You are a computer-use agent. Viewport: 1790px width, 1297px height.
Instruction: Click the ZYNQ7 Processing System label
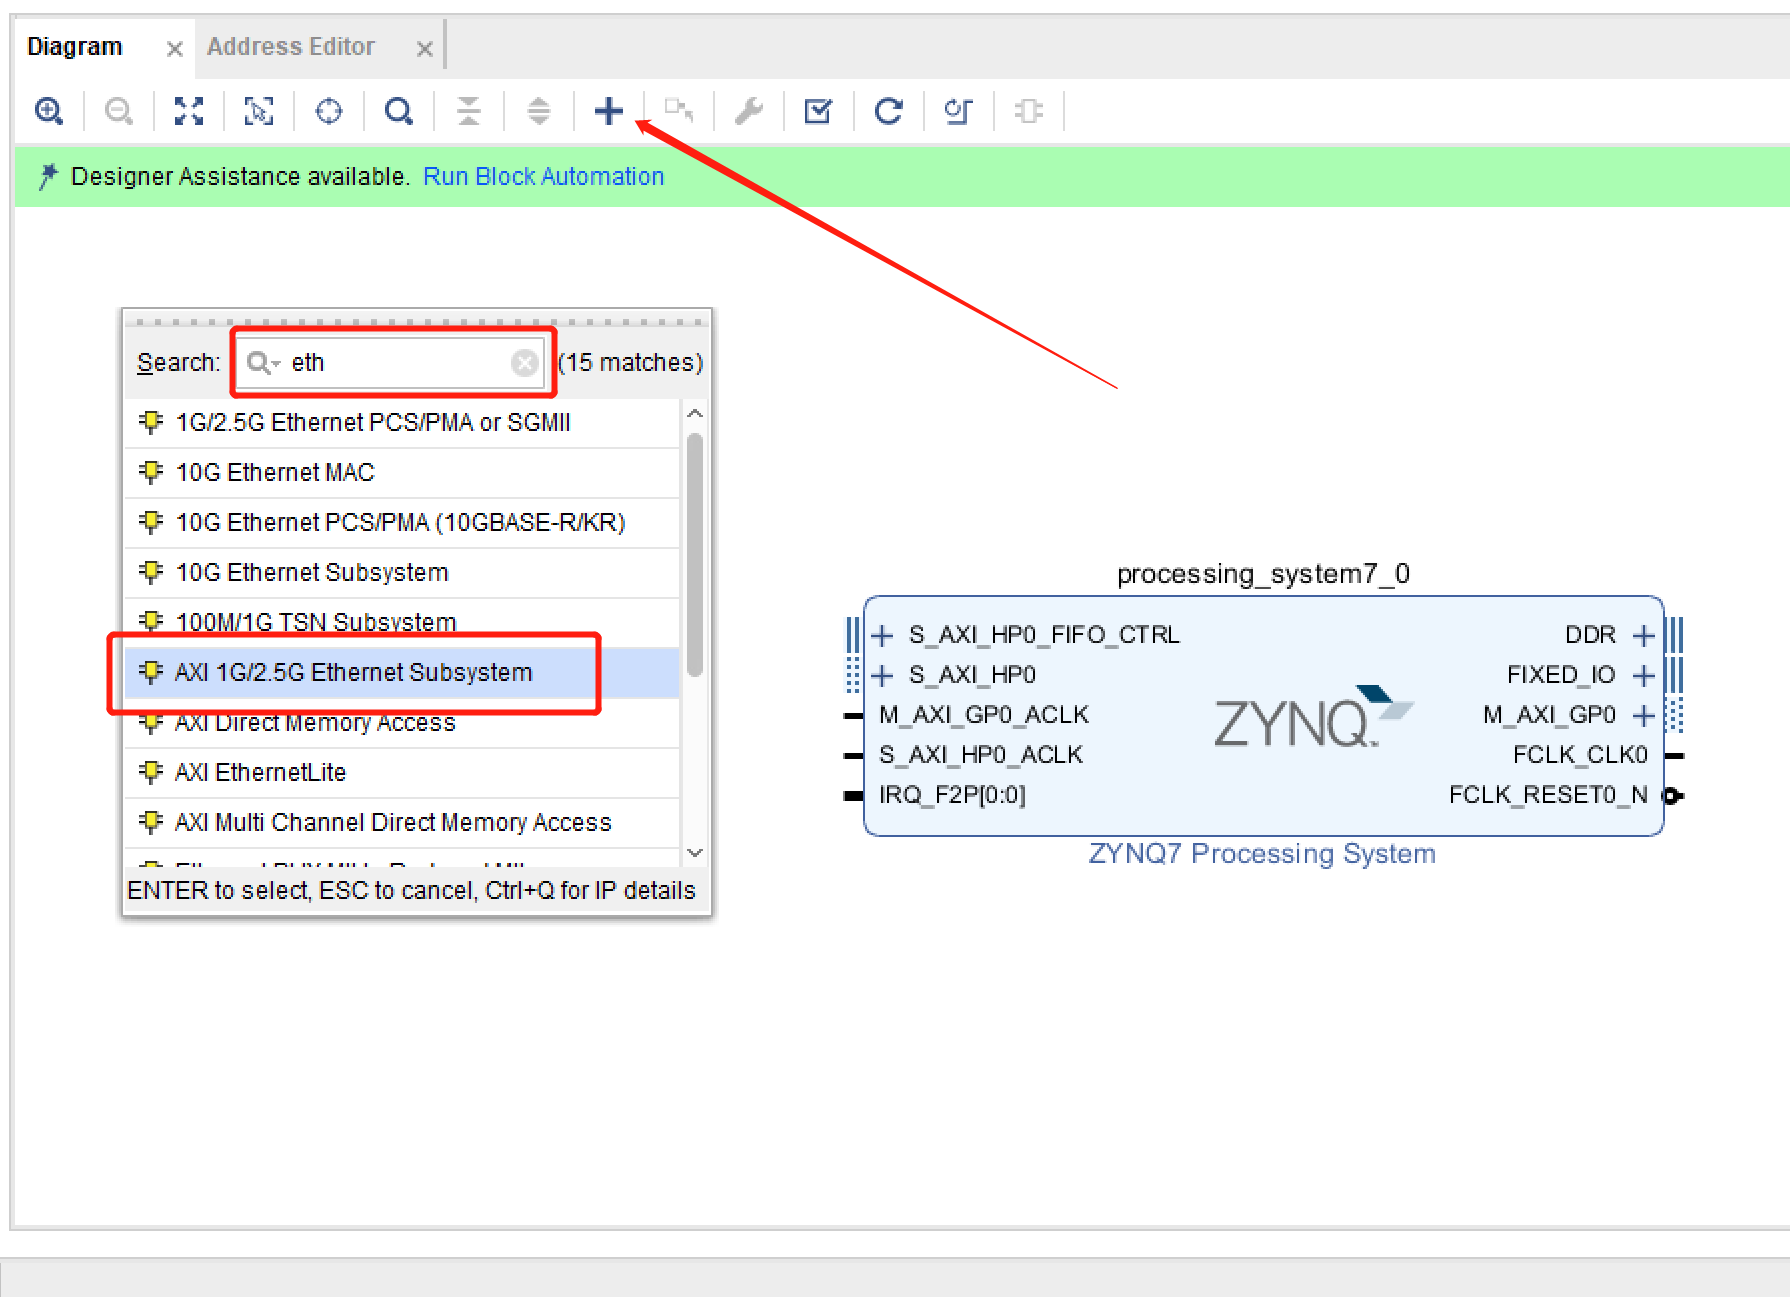[1262, 853]
